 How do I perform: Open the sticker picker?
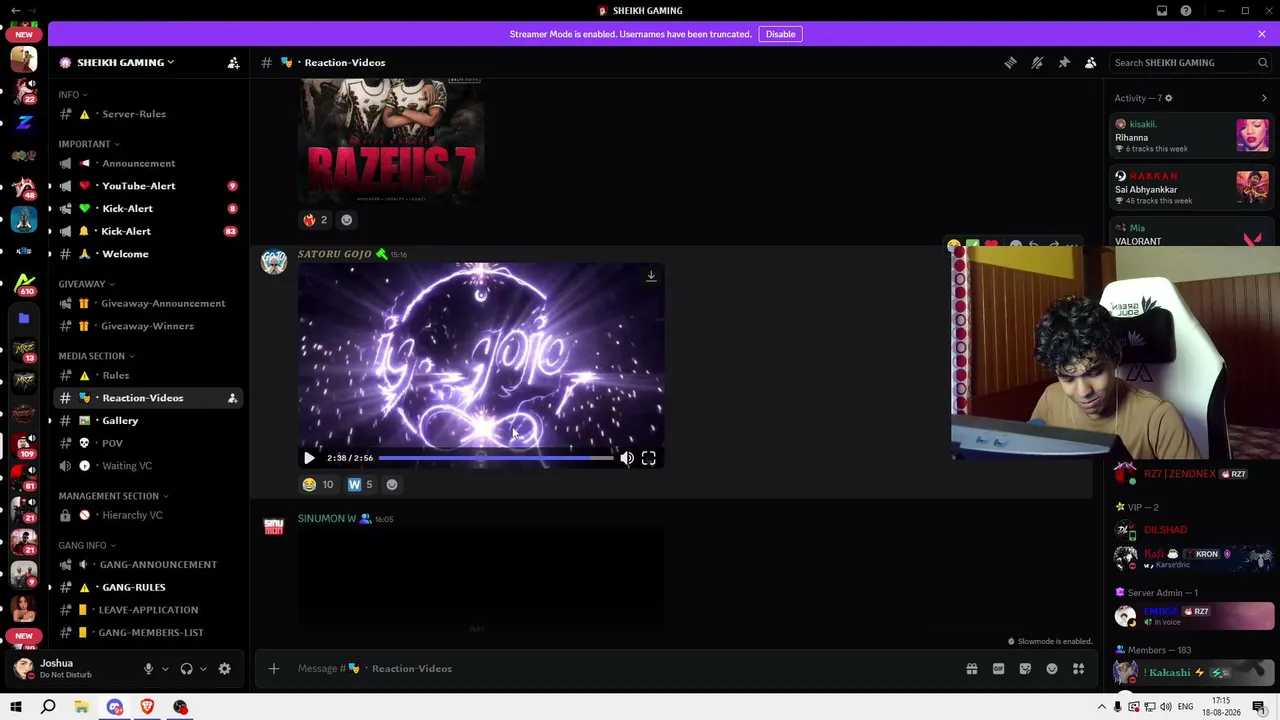coord(1025,669)
